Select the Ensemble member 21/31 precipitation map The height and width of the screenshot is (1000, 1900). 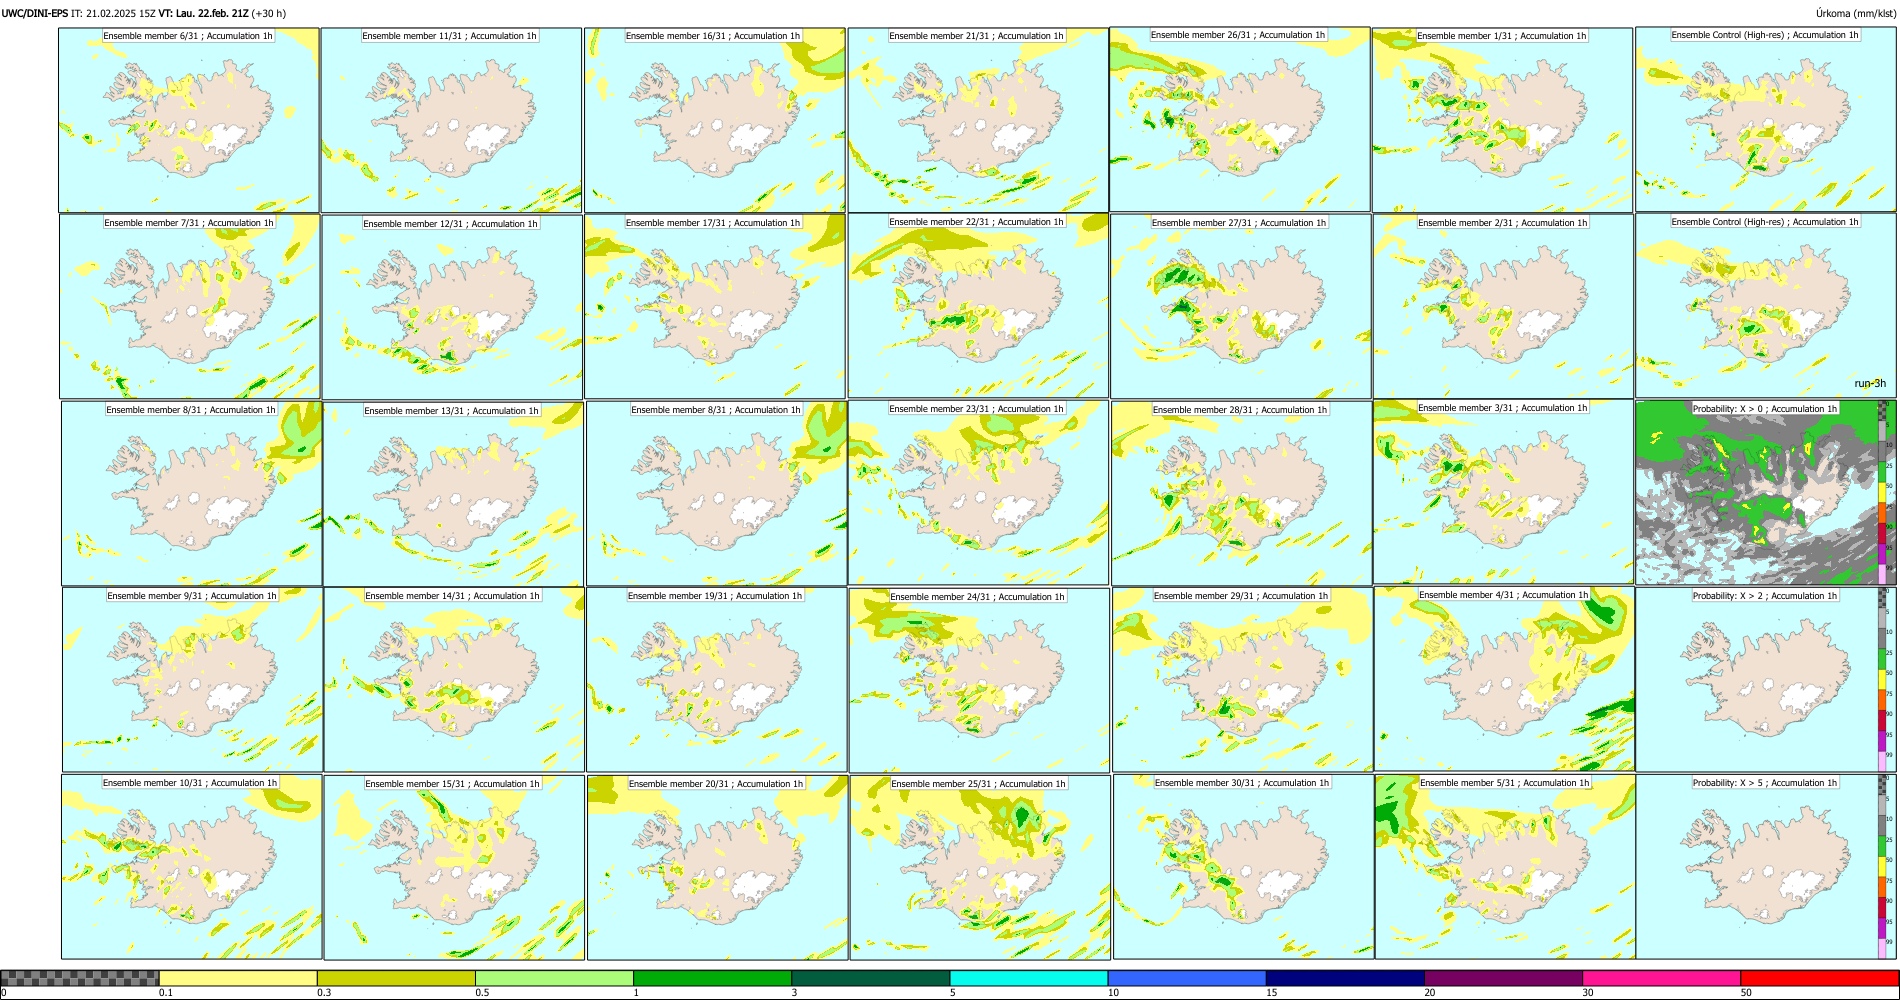click(x=978, y=120)
